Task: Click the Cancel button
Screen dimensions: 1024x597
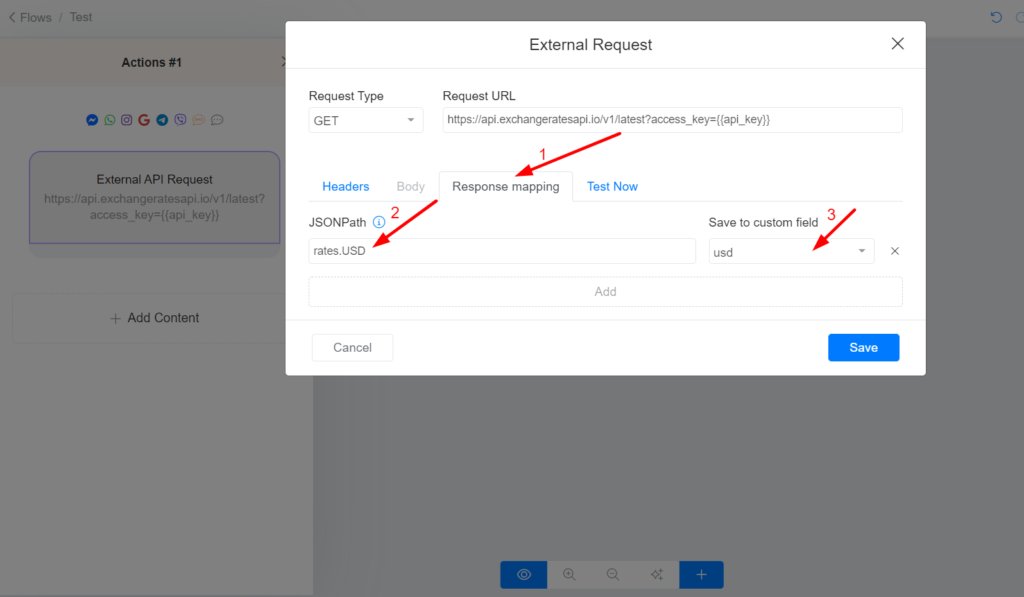Action: click(353, 347)
